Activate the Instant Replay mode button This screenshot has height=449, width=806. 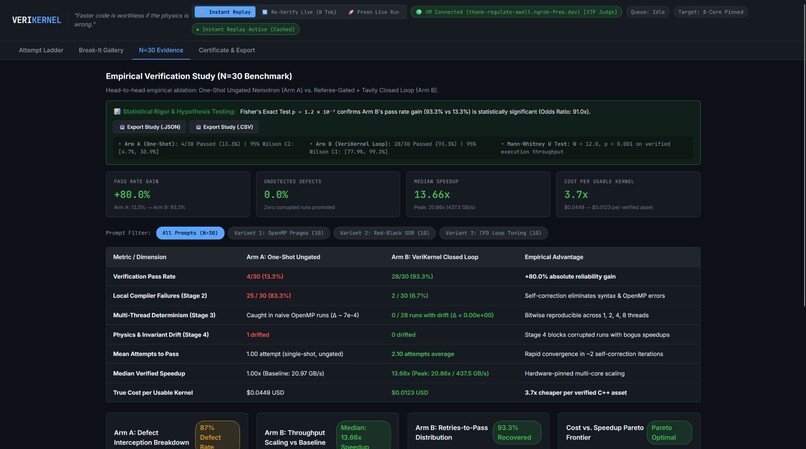coord(225,12)
